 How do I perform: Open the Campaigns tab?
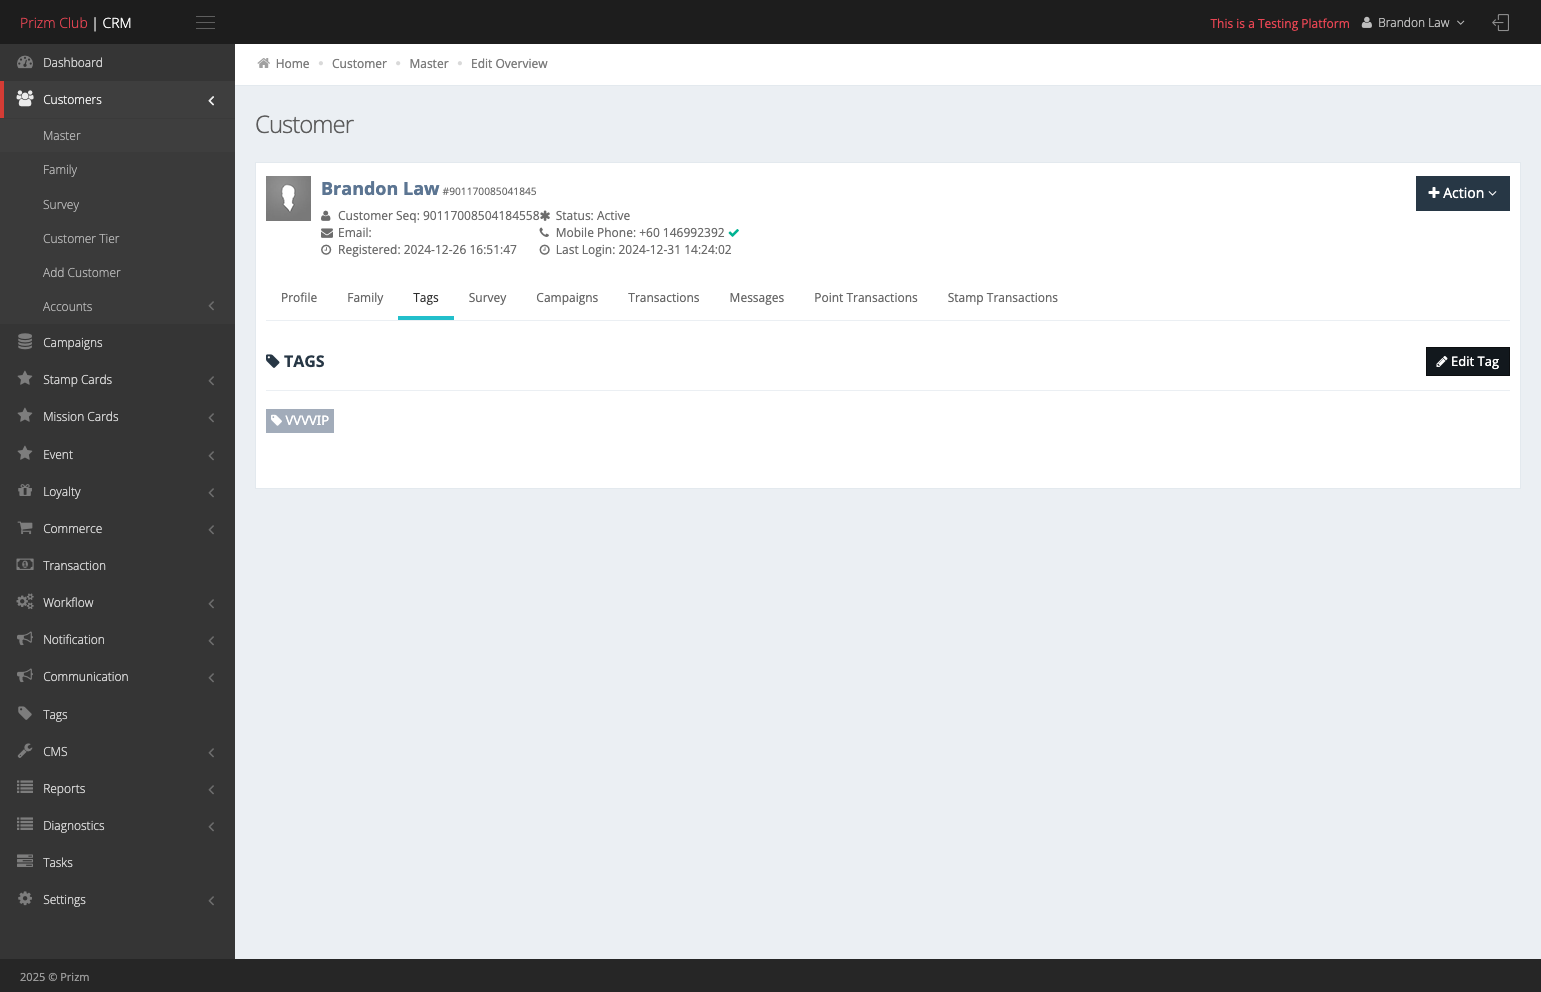[x=567, y=298]
